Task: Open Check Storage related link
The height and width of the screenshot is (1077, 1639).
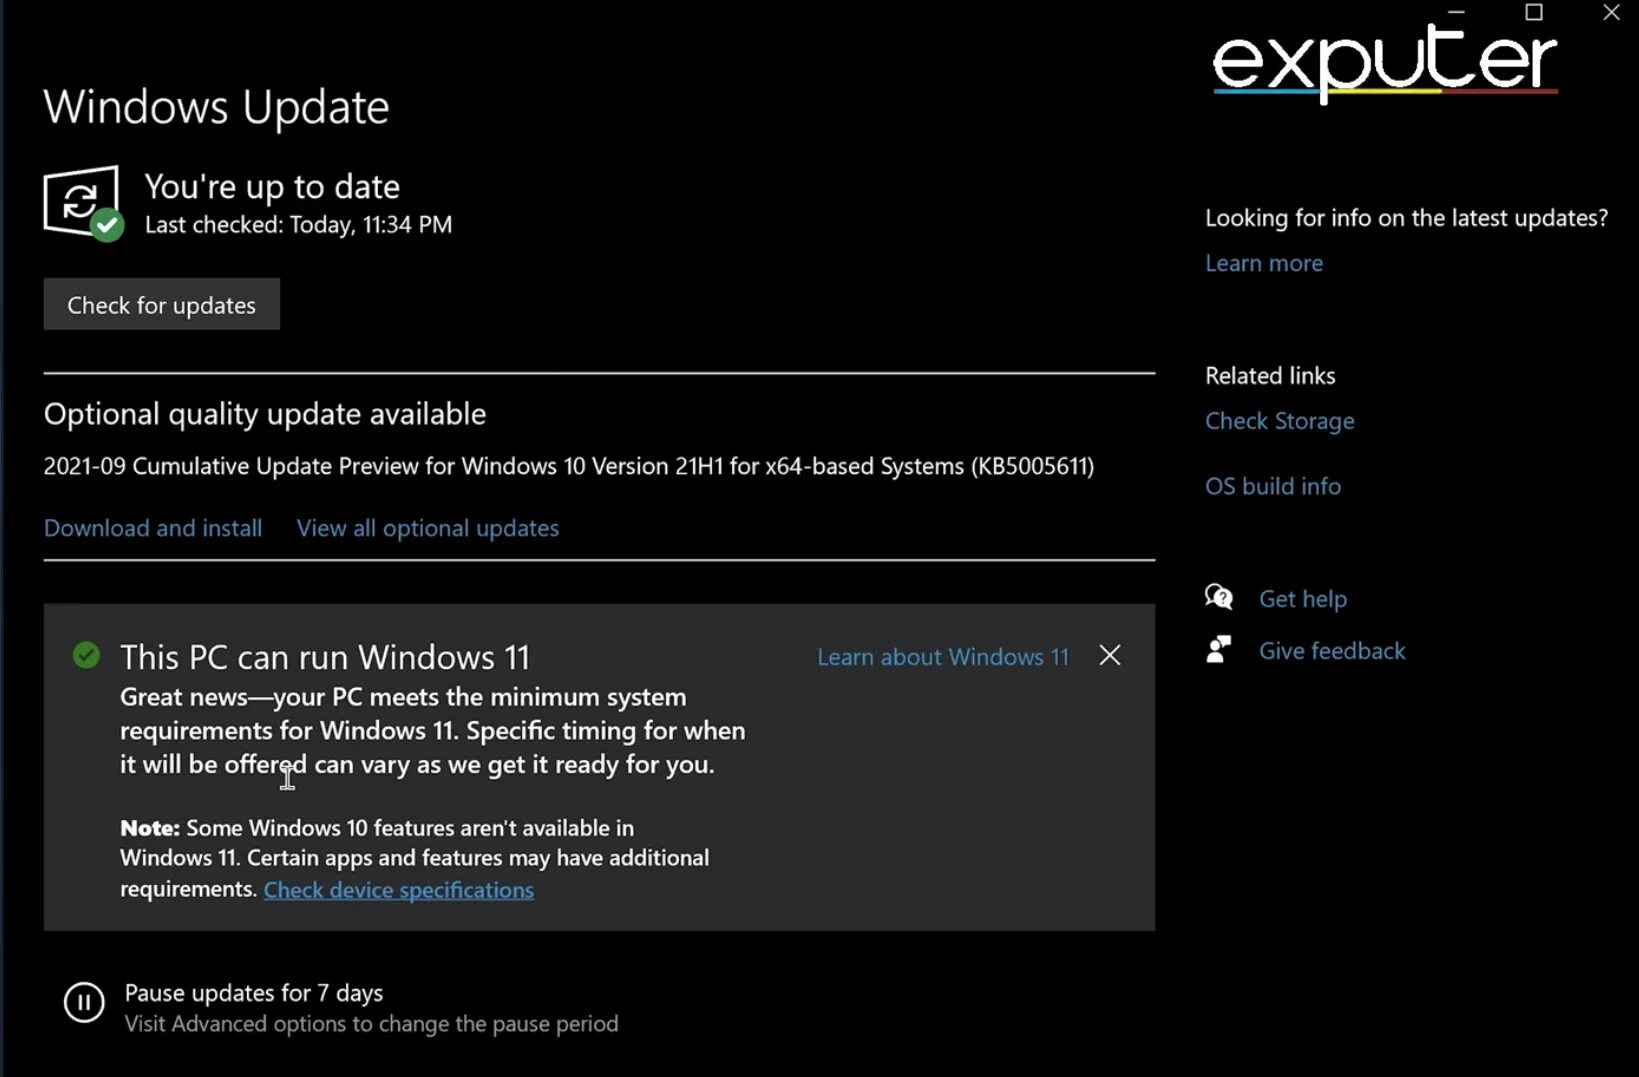Action: point(1280,421)
